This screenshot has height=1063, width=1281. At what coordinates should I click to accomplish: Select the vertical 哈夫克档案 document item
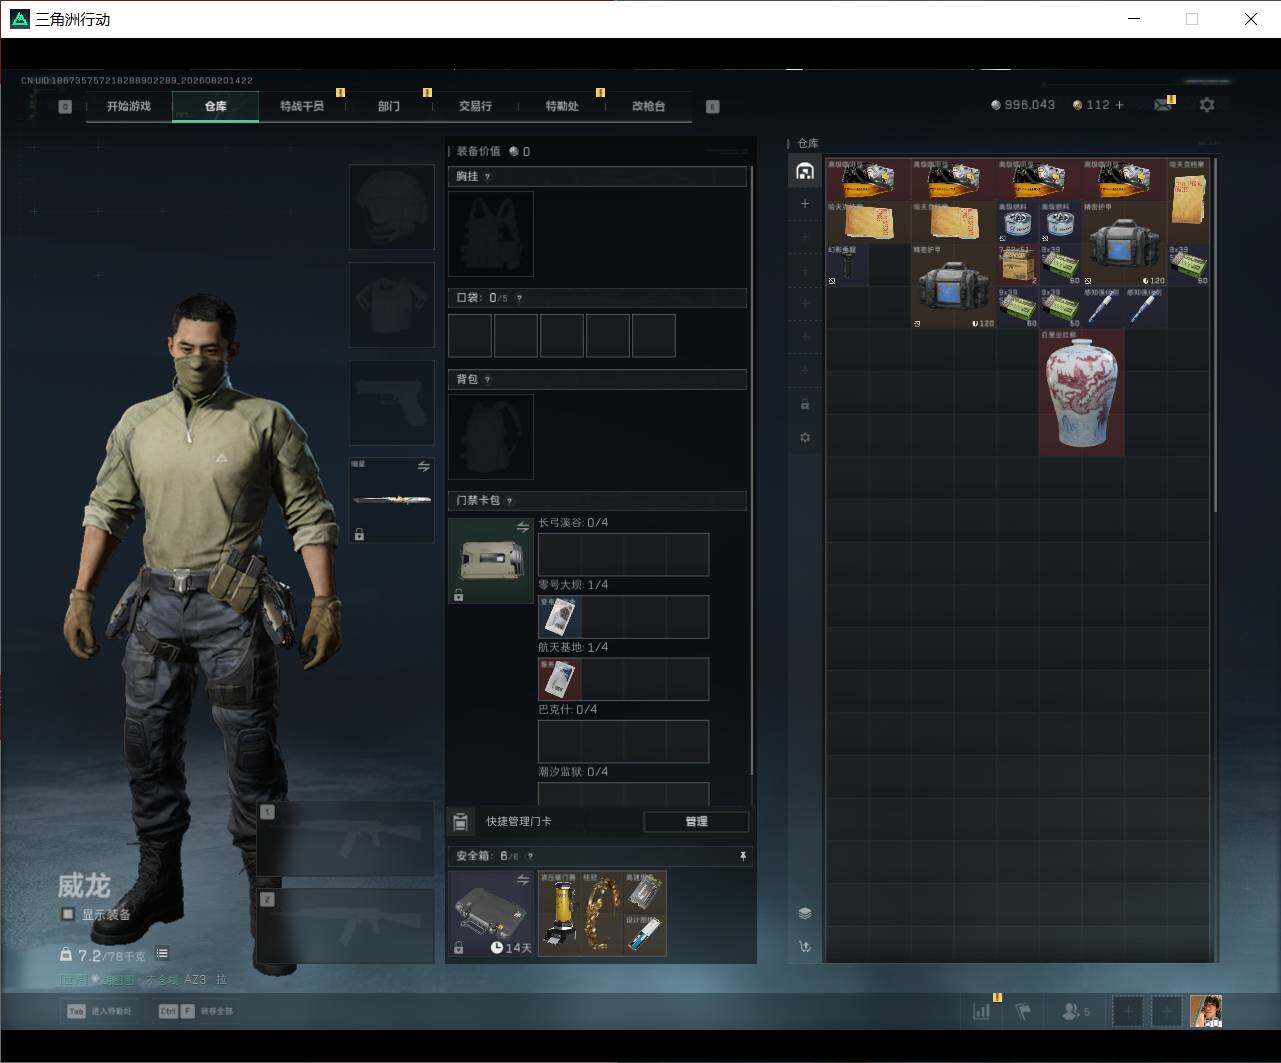[1188, 201]
